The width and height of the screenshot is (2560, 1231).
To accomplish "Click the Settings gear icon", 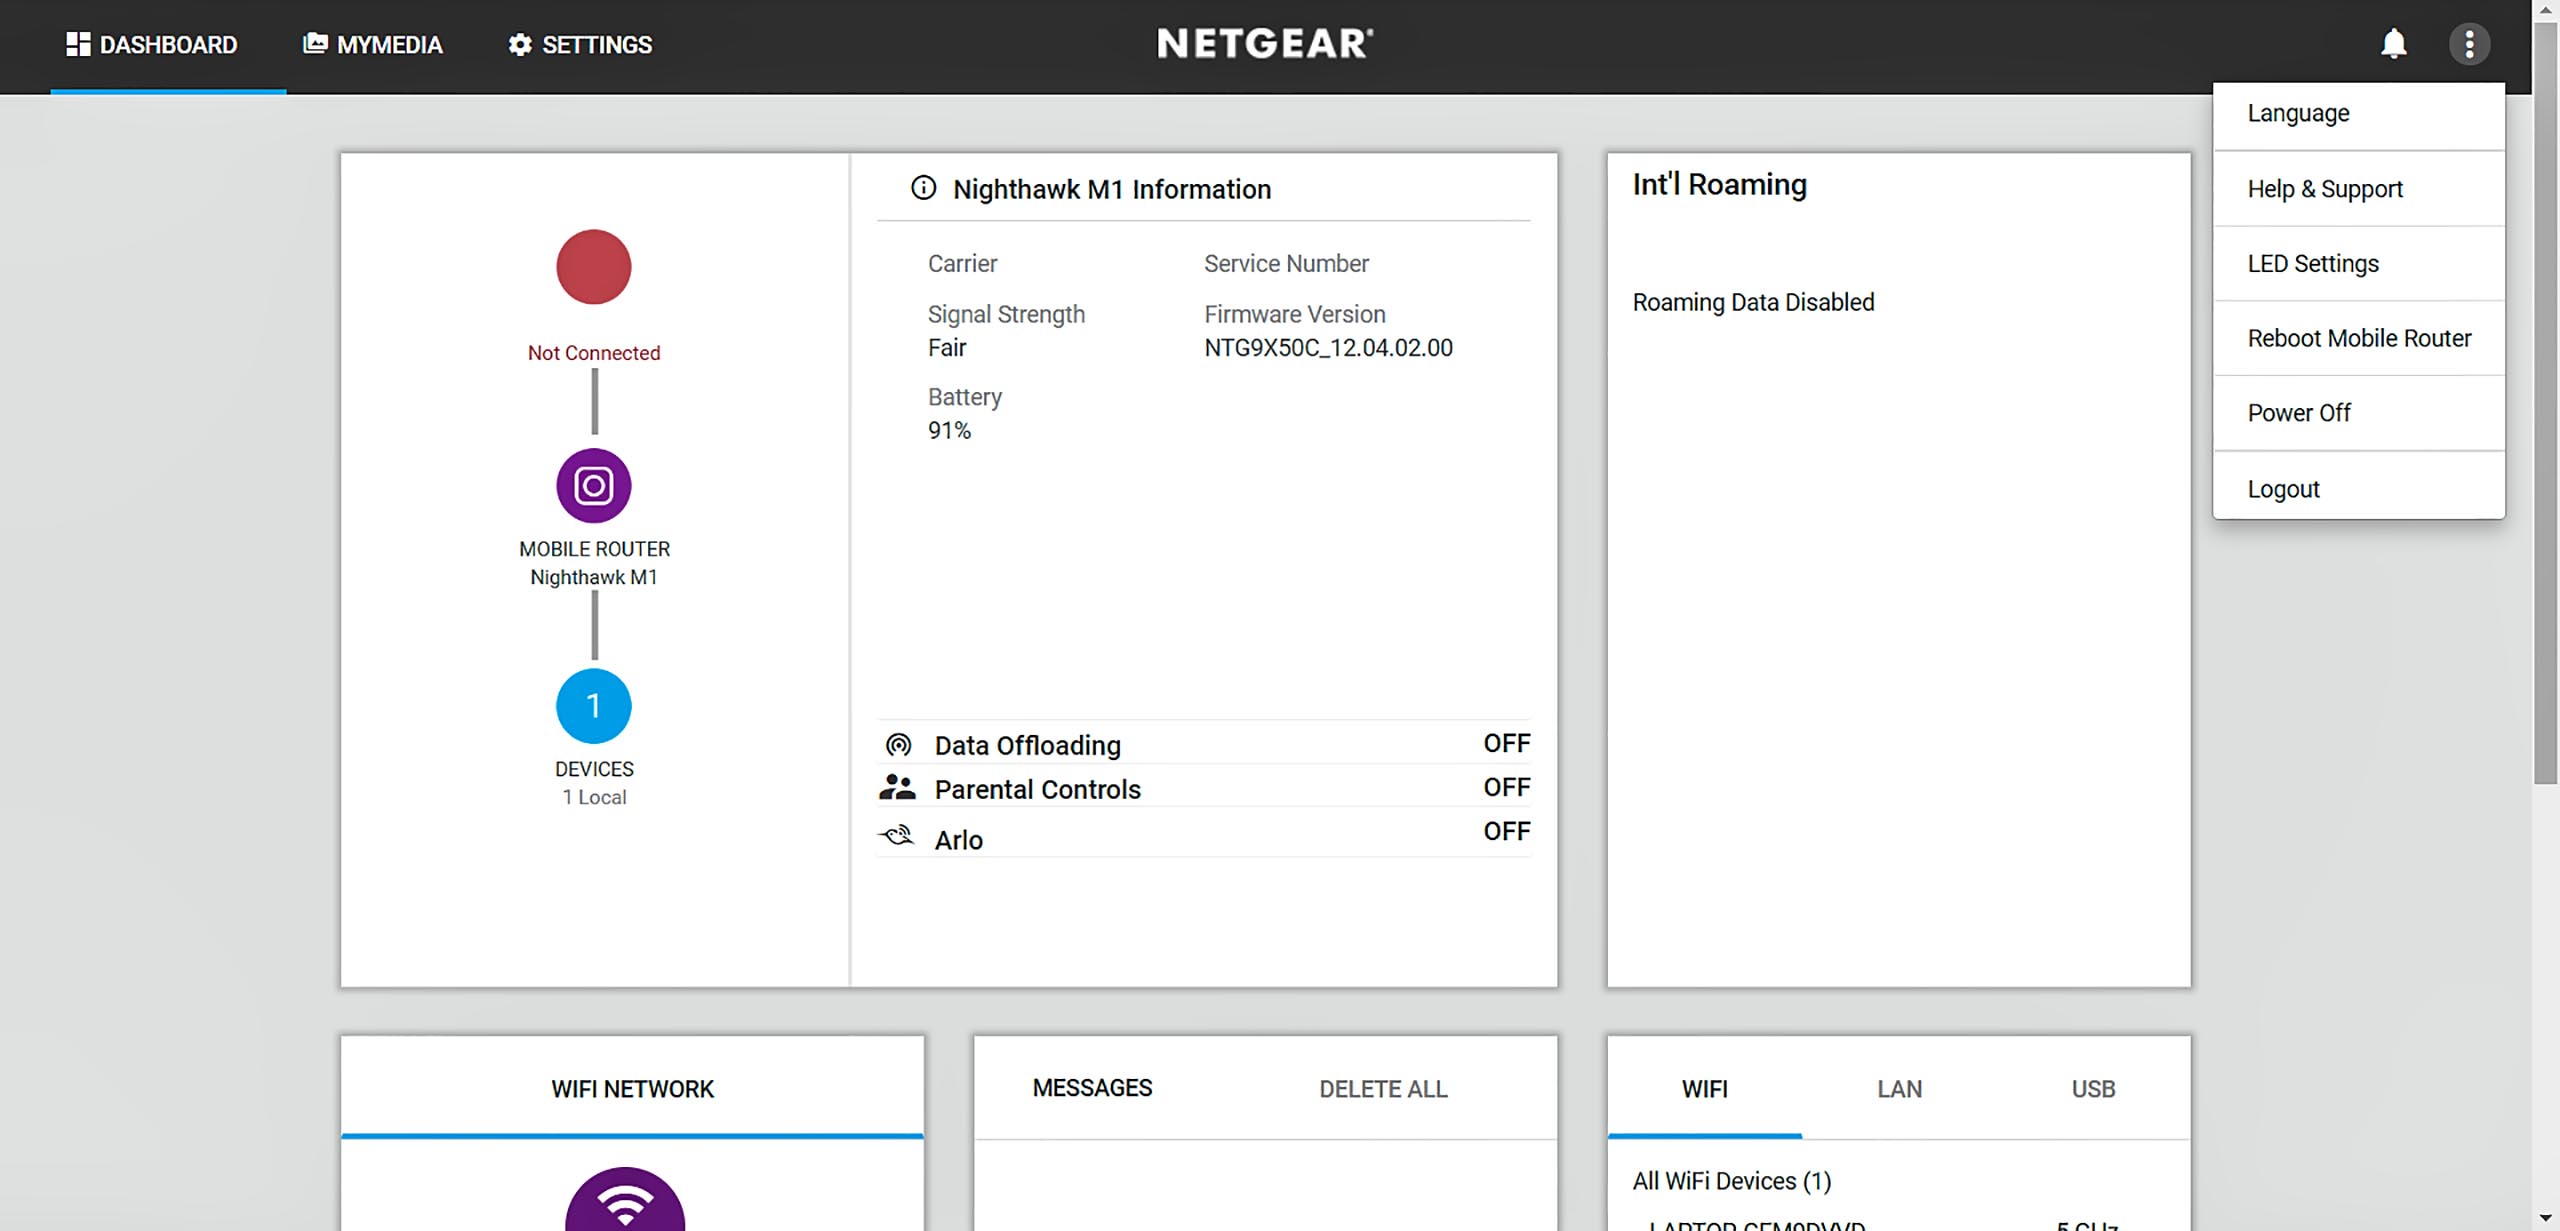I will tap(520, 44).
